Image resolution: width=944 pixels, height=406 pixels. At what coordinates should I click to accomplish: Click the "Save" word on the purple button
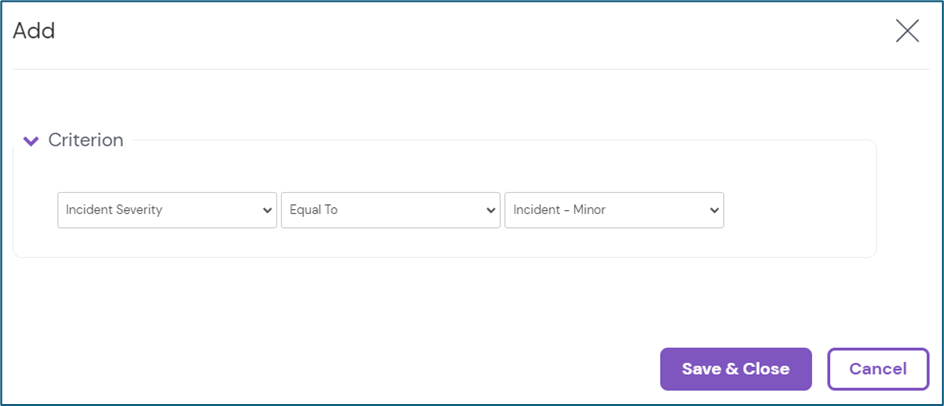[x=703, y=369]
